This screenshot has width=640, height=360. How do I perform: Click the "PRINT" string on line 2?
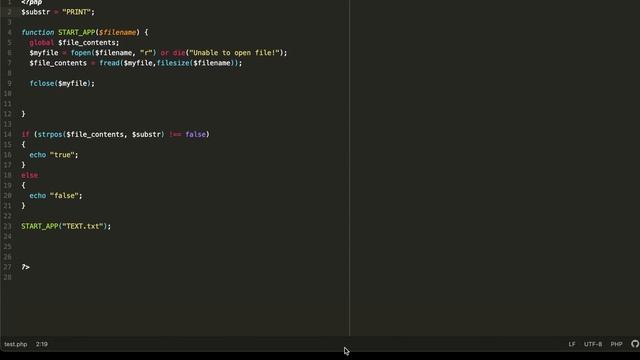[76, 12]
